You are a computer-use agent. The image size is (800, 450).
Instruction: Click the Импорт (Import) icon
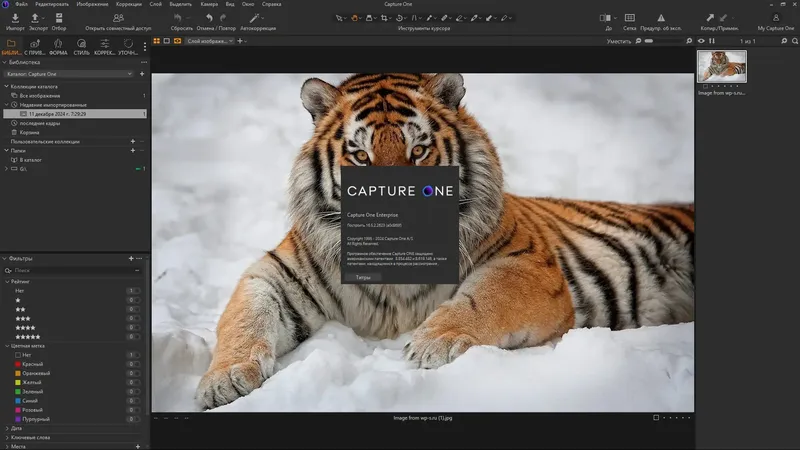click(x=14, y=18)
